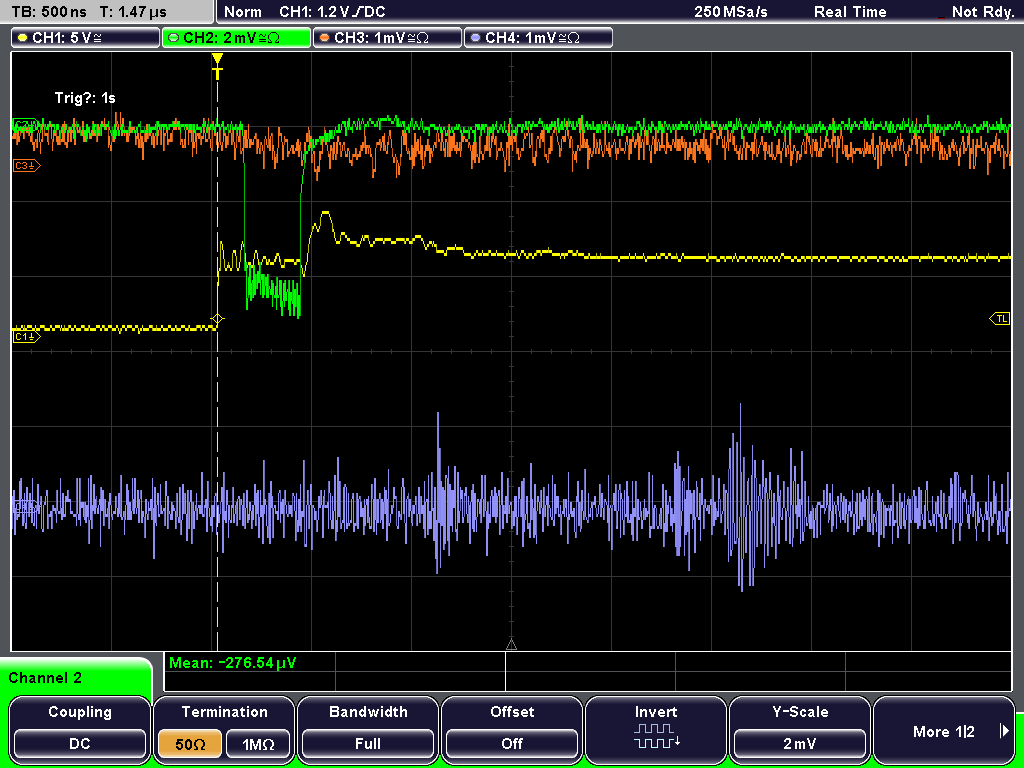Click the CH1: 1.2 V trigger source info

point(332,11)
